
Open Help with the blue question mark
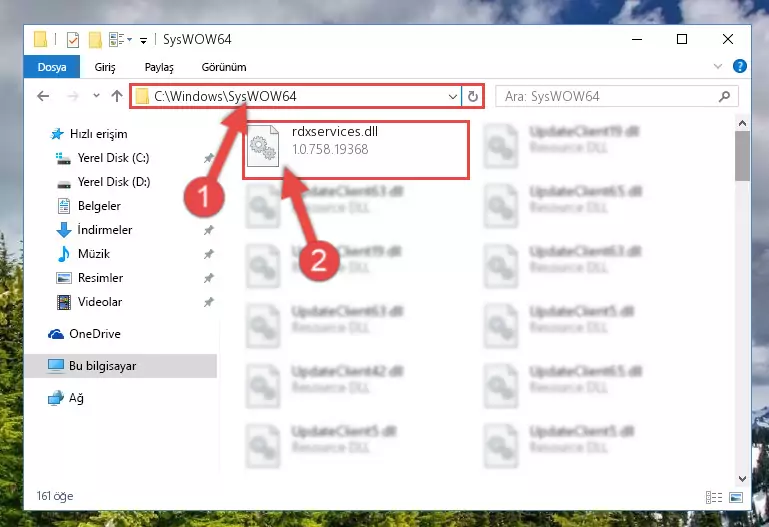pyautogui.click(x=740, y=66)
